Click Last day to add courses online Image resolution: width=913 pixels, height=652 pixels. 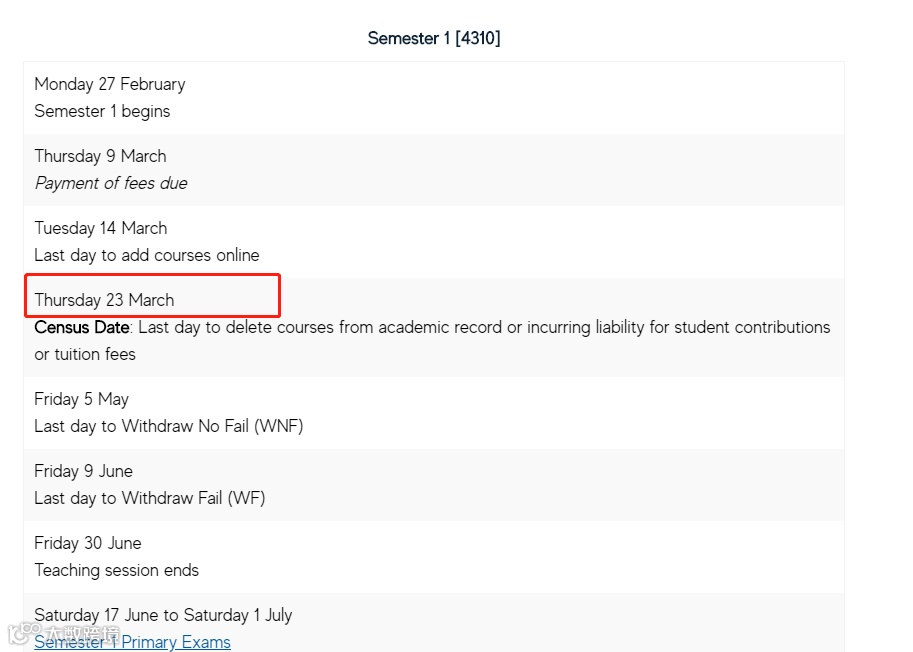click(147, 255)
